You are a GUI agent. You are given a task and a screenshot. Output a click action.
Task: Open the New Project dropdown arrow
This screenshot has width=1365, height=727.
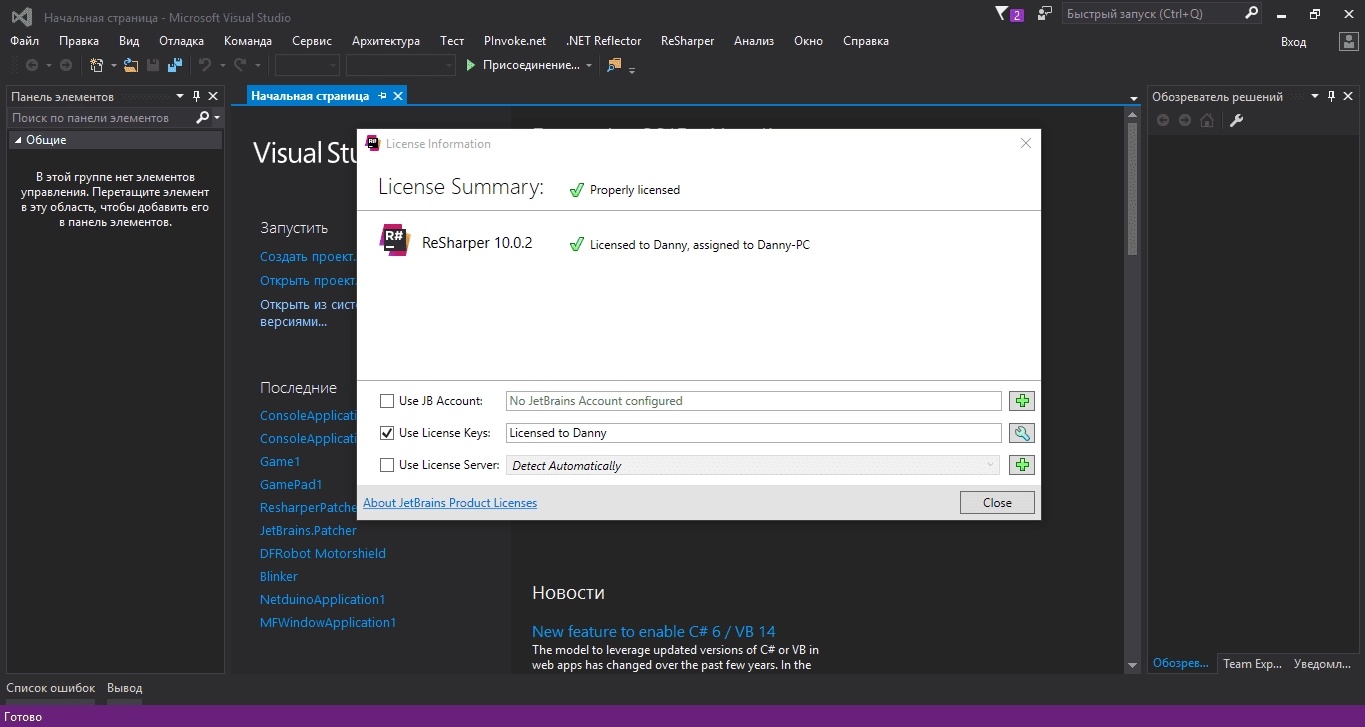point(113,66)
